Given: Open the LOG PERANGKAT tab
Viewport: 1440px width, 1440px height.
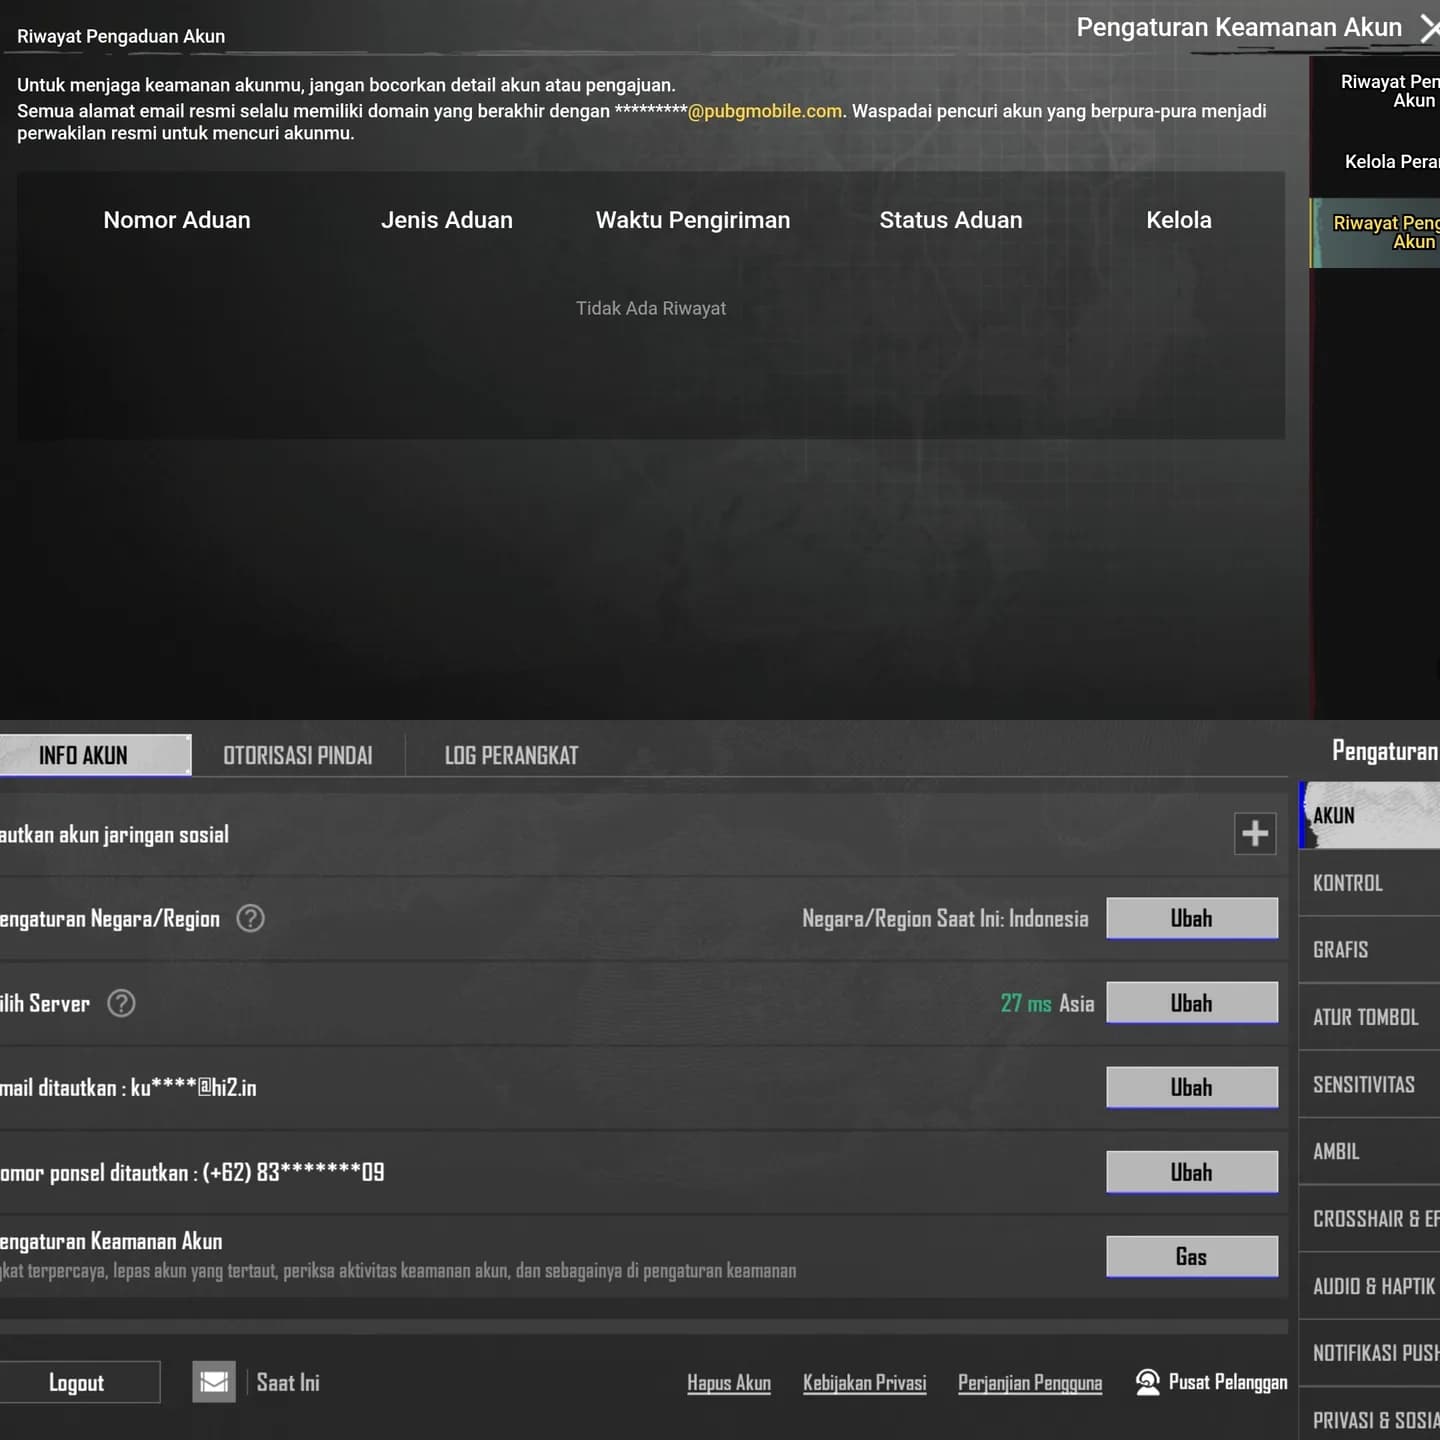Looking at the screenshot, I should [511, 755].
